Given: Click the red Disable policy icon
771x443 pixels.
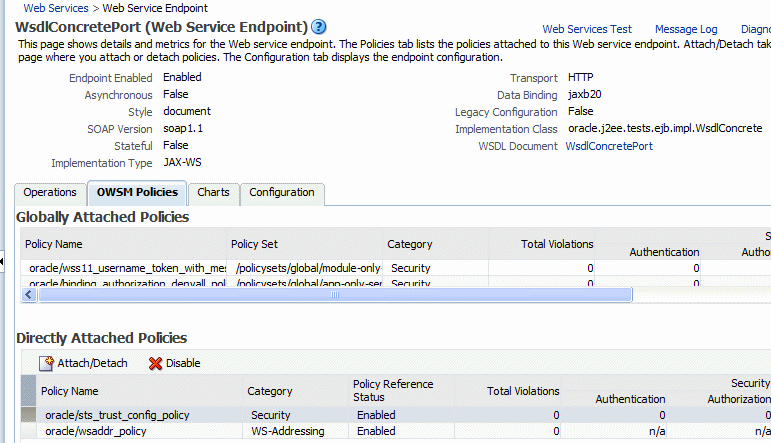Looking at the screenshot, I should [x=155, y=363].
